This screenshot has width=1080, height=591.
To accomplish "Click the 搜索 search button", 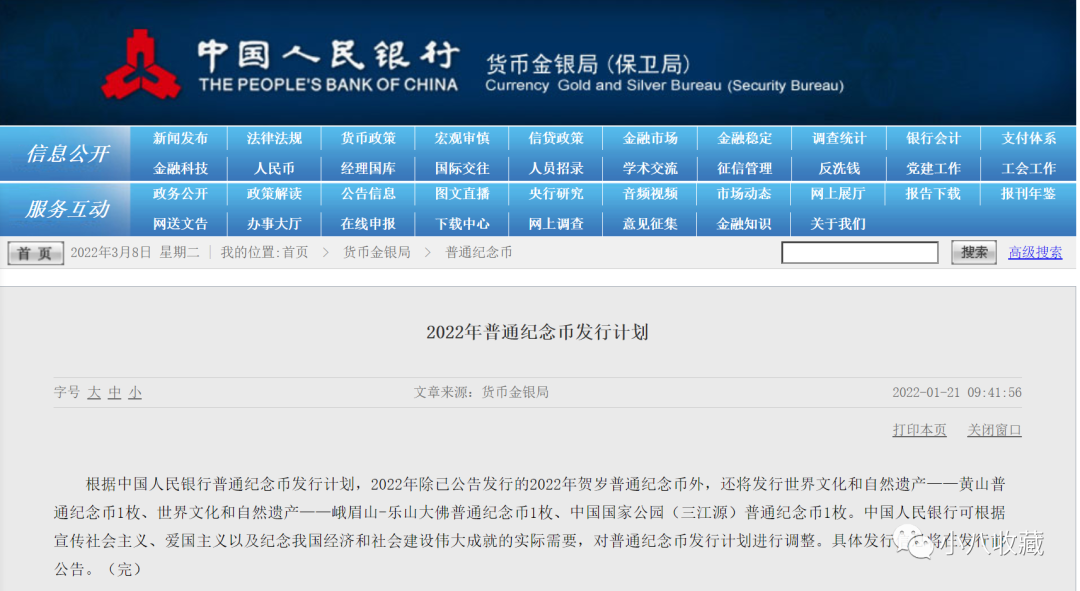I will 974,253.
